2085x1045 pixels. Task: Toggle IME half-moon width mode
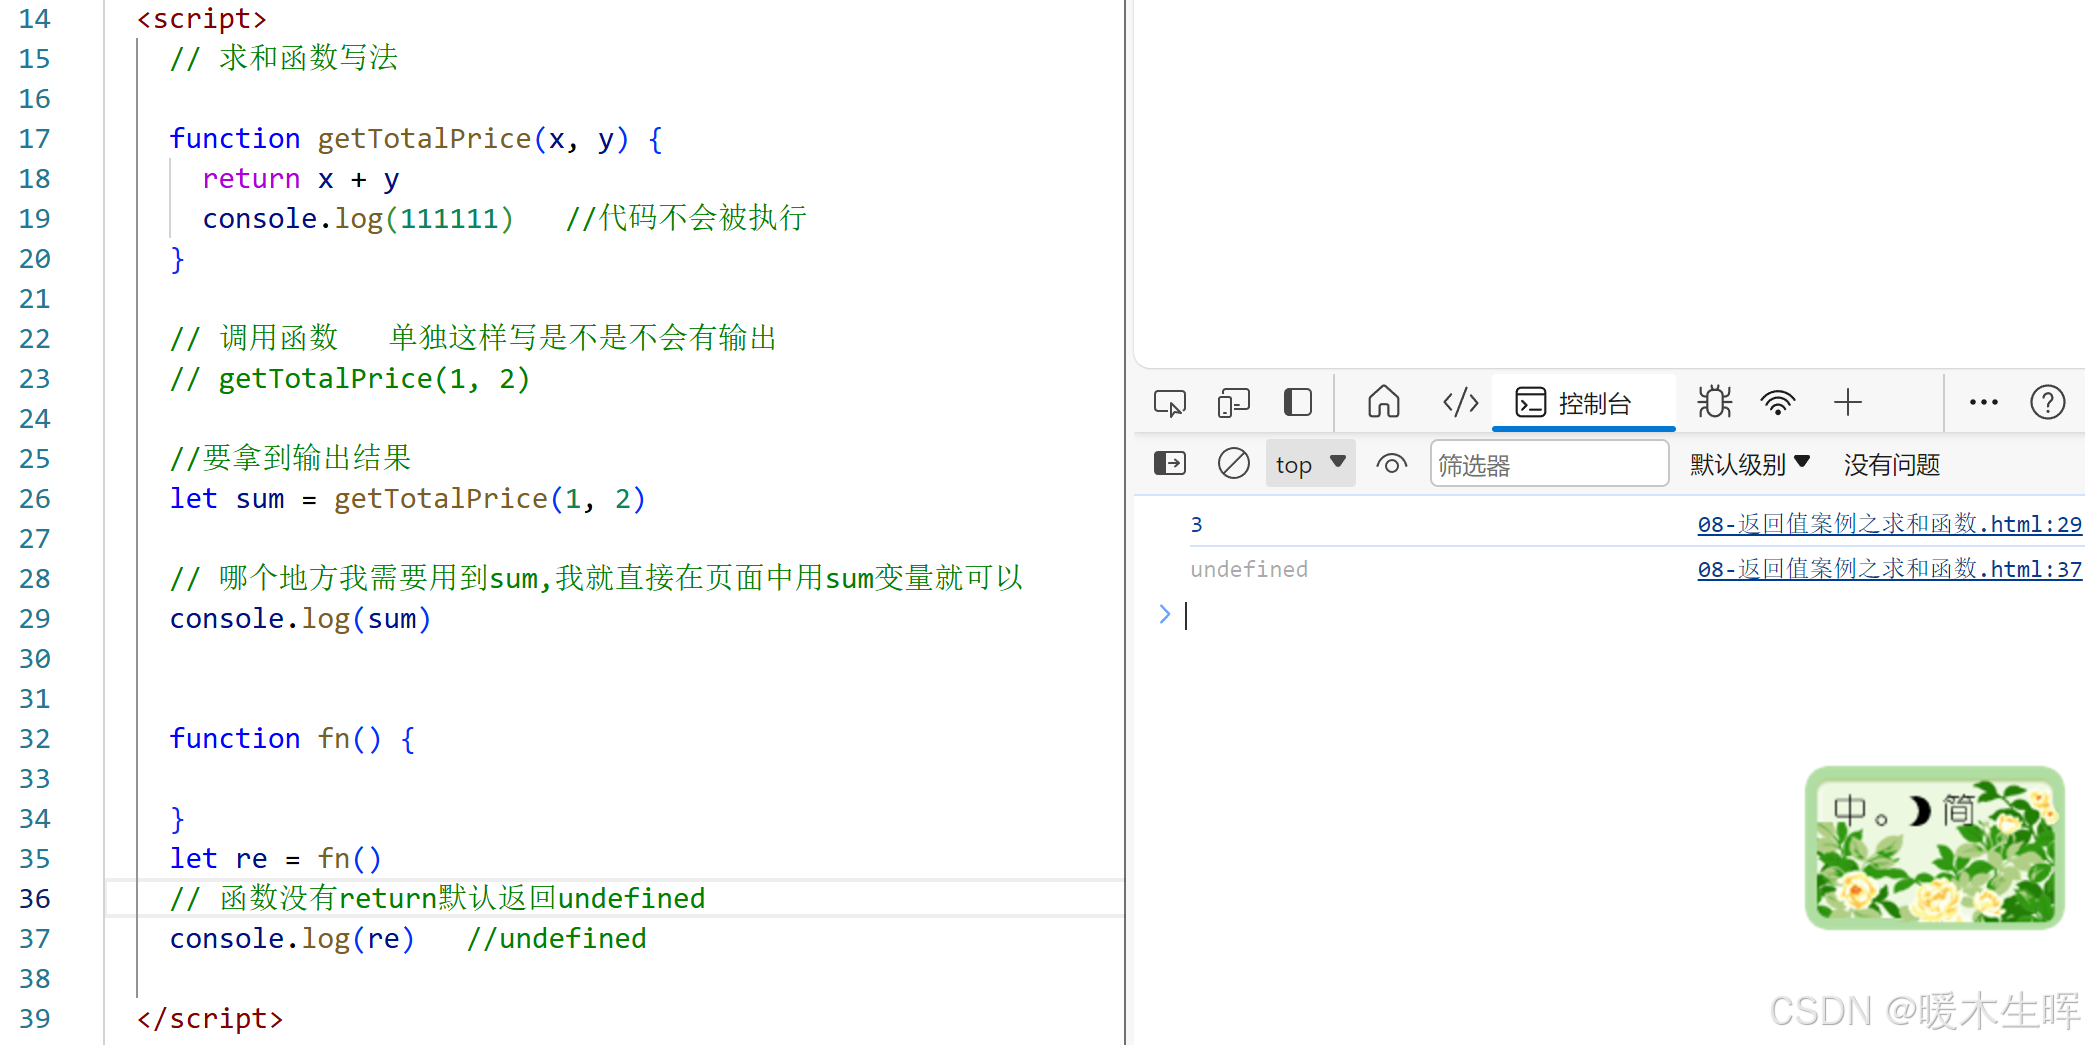(x=1918, y=810)
